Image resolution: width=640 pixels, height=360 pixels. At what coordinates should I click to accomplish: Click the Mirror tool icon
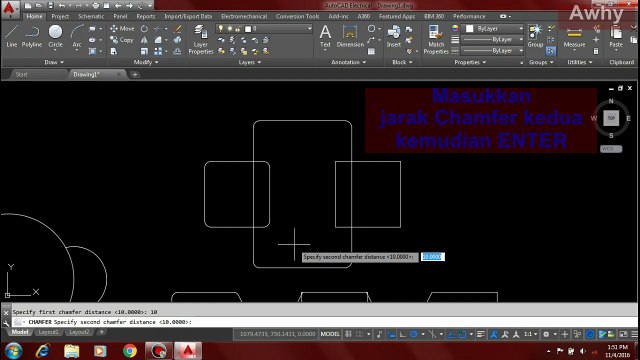pyautogui.click(x=144, y=40)
